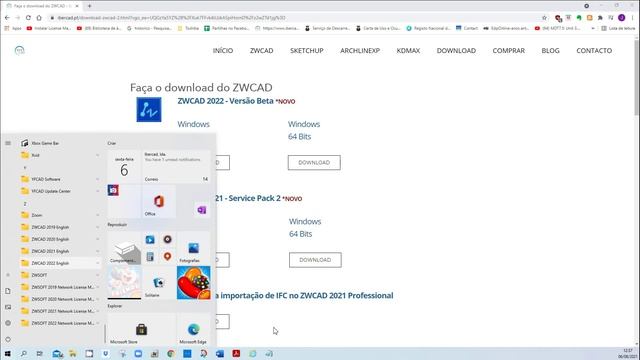
Task: Open DOWNLOAD menu item
Action: pyautogui.click(x=456, y=51)
